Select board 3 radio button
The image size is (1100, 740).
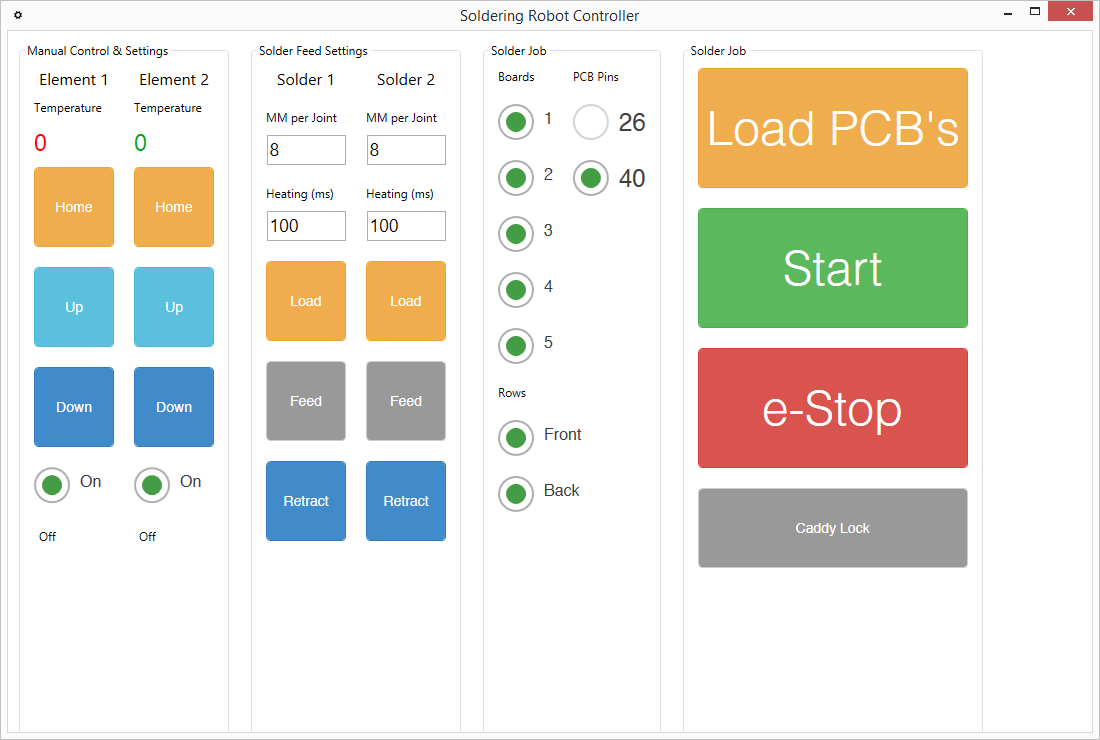516,234
